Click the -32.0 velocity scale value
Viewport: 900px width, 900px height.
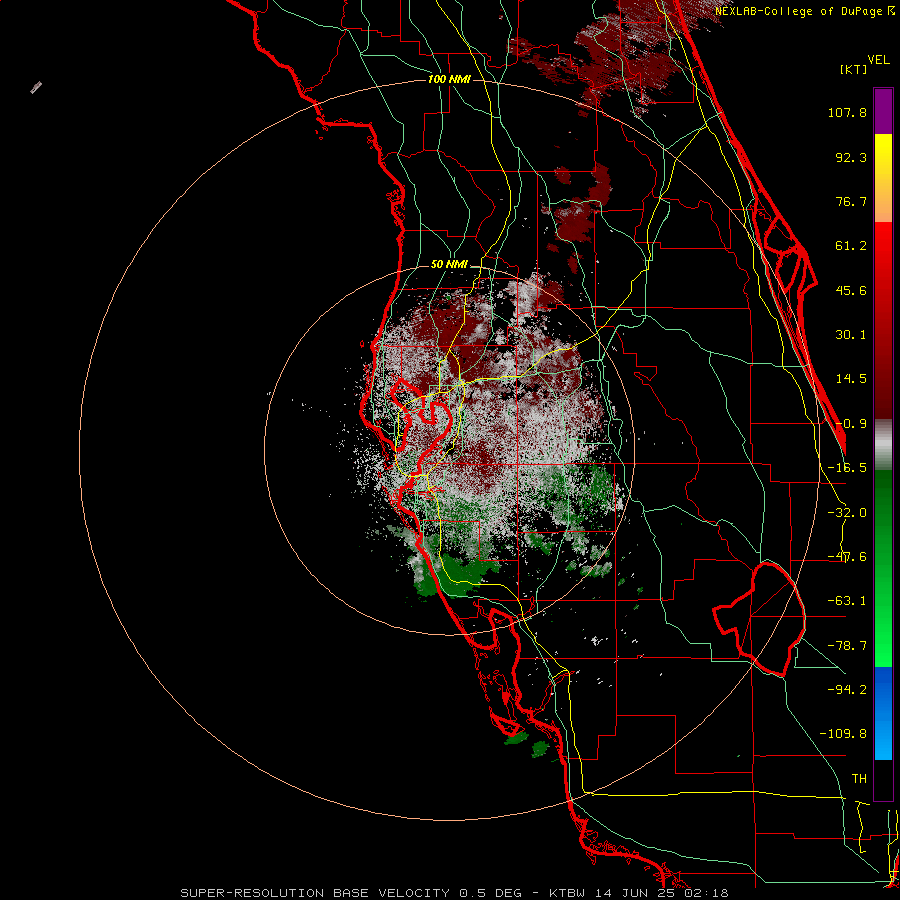(847, 513)
